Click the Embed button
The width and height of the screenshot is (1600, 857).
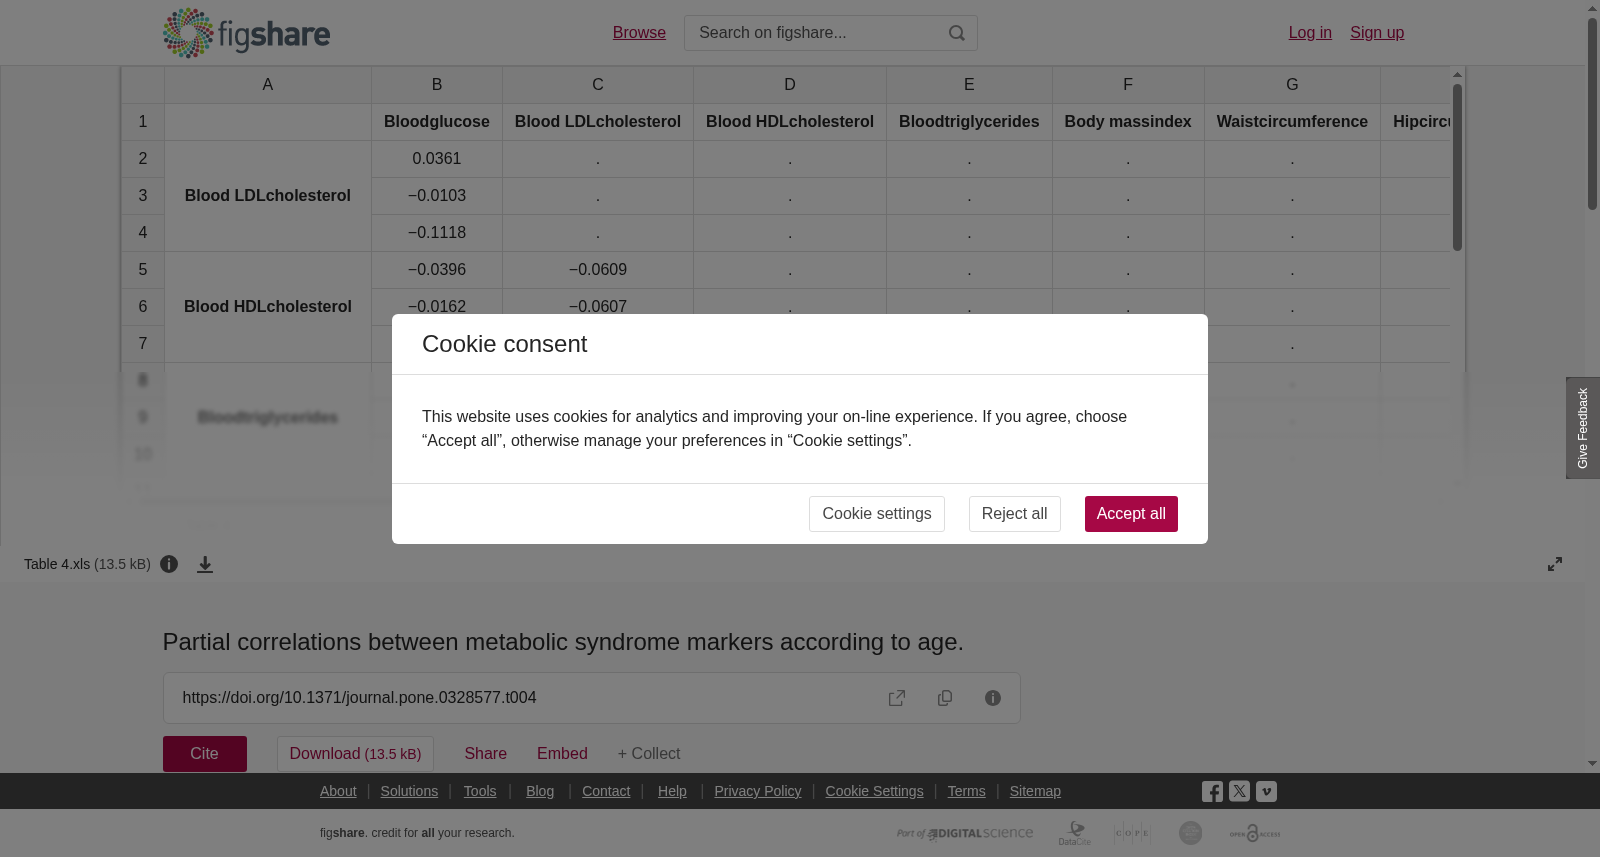(x=562, y=754)
